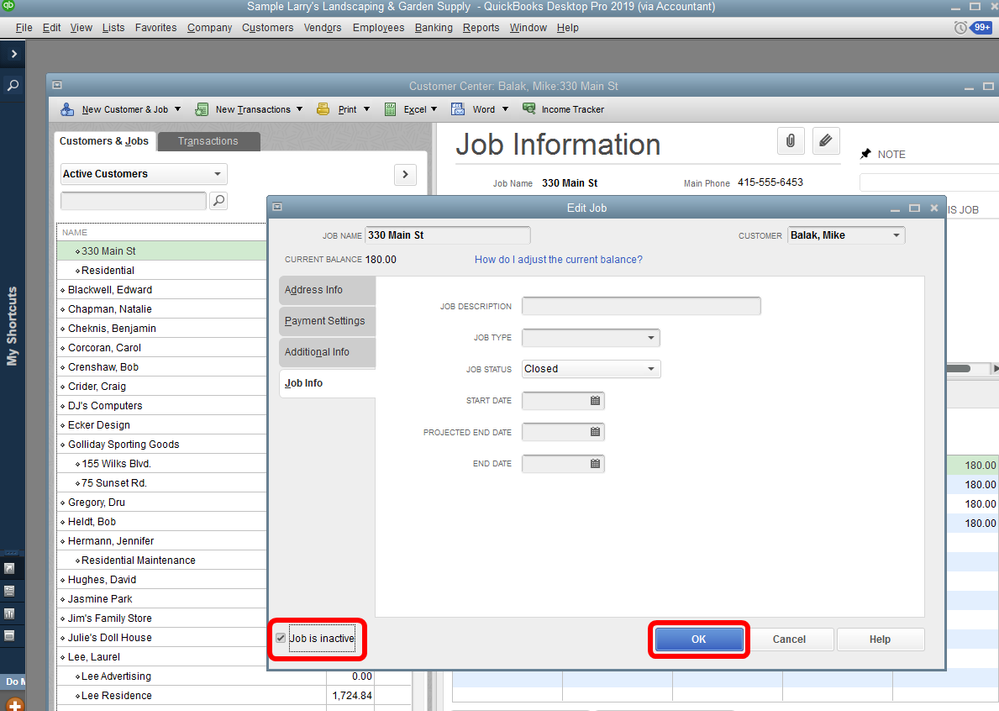
Task: Click the search icon in left sidebar
Action: coord(12,85)
